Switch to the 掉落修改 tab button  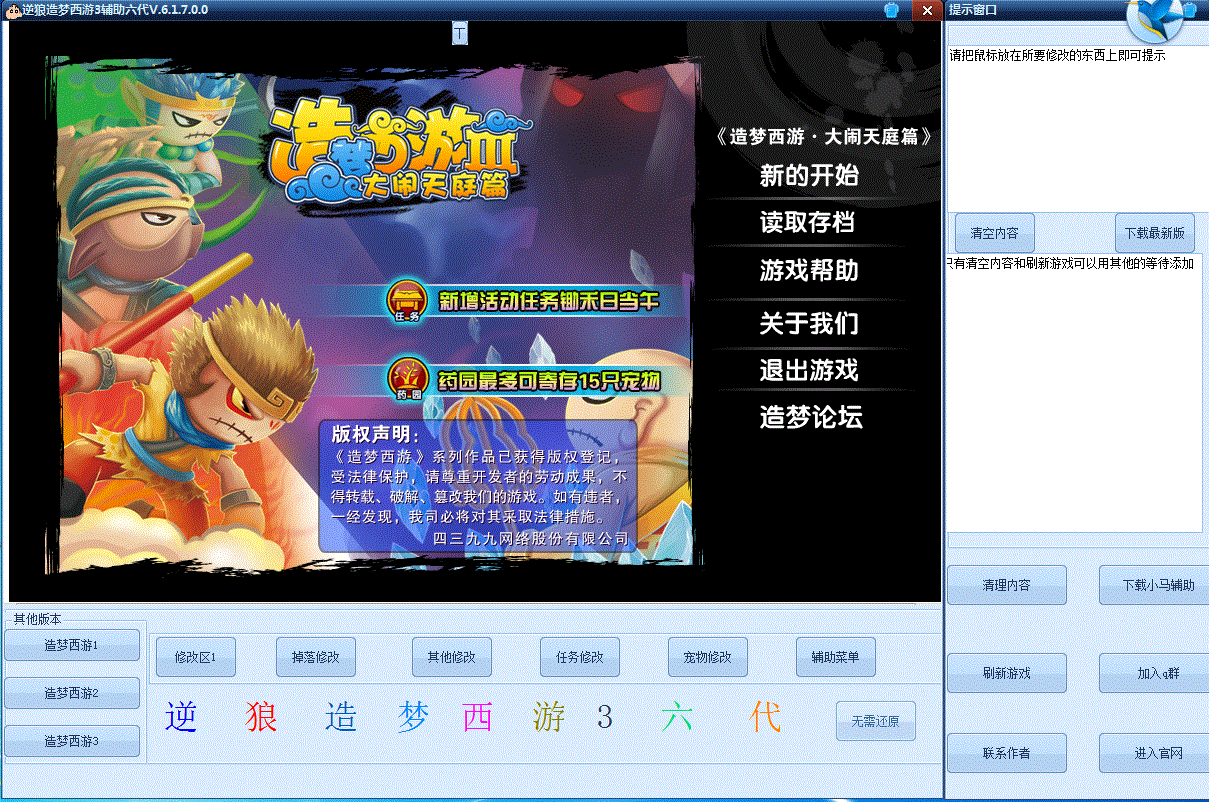pyautogui.click(x=316, y=657)
